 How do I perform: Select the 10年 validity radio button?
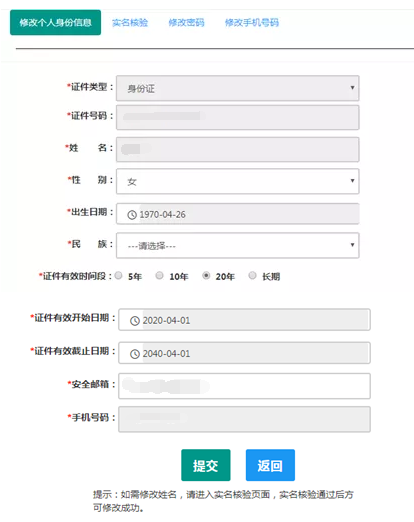click(160, 276)
